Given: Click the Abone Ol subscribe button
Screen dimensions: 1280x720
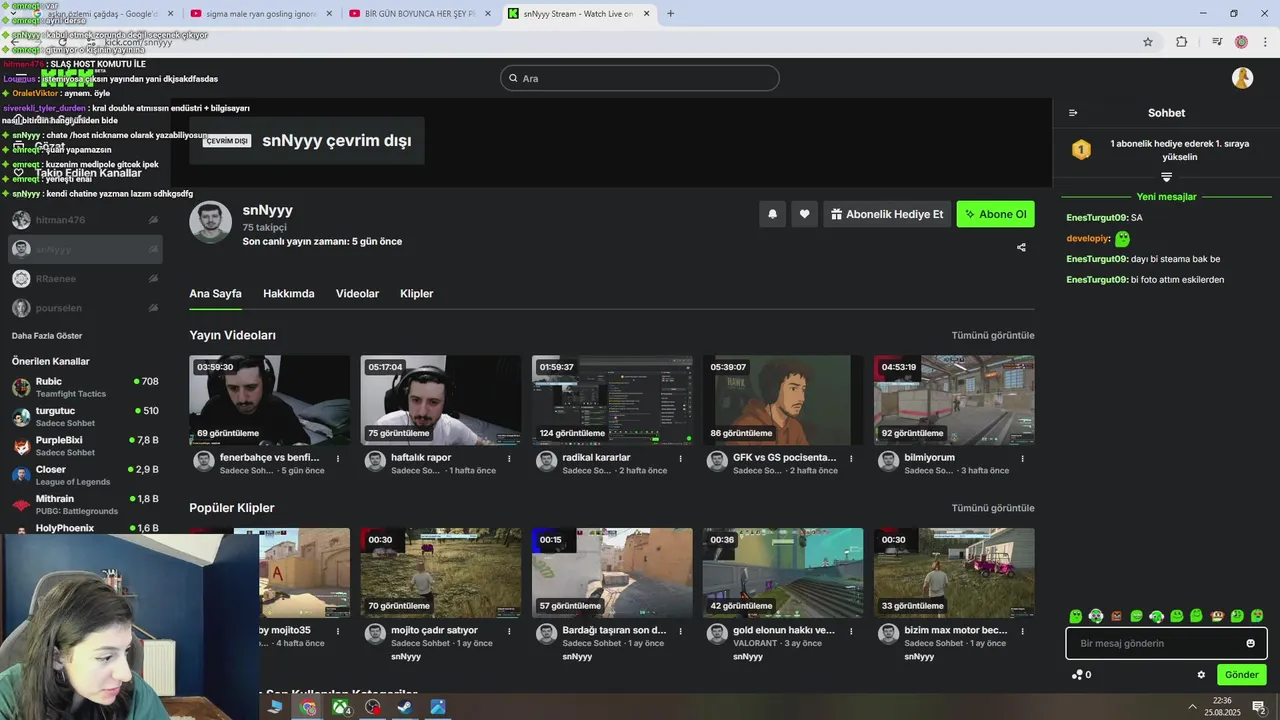Looking at the screenshot, I should [x=995, y=214].
